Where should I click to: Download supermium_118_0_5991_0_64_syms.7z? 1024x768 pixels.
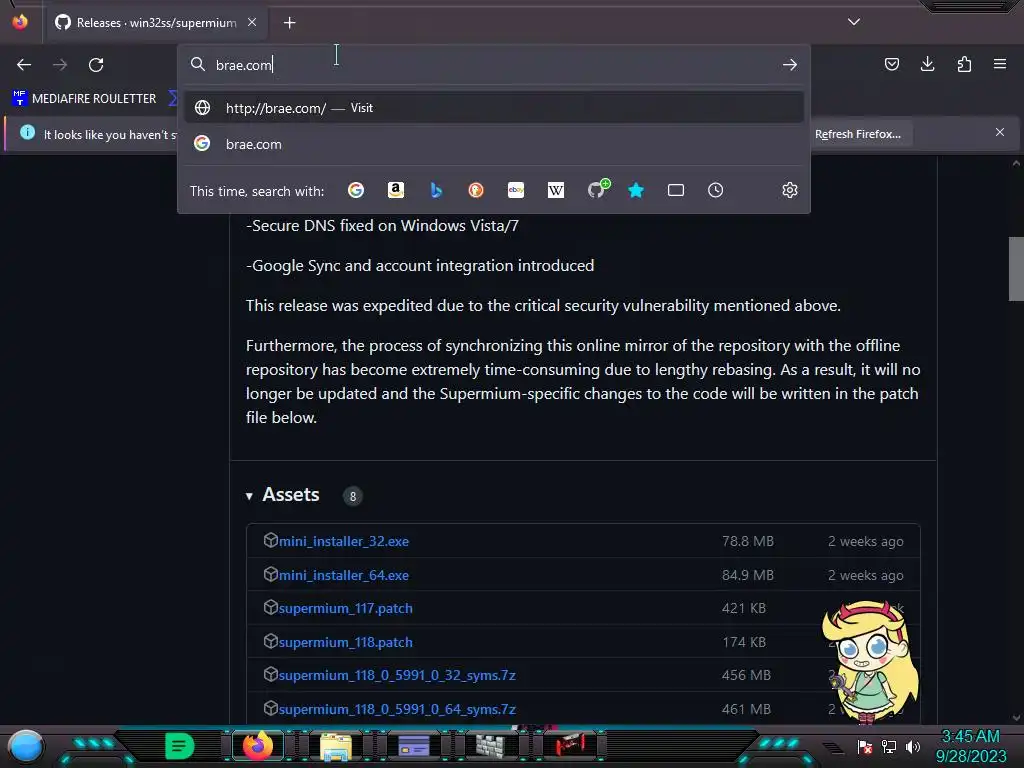pyautogui.click(x=397, y=709)
